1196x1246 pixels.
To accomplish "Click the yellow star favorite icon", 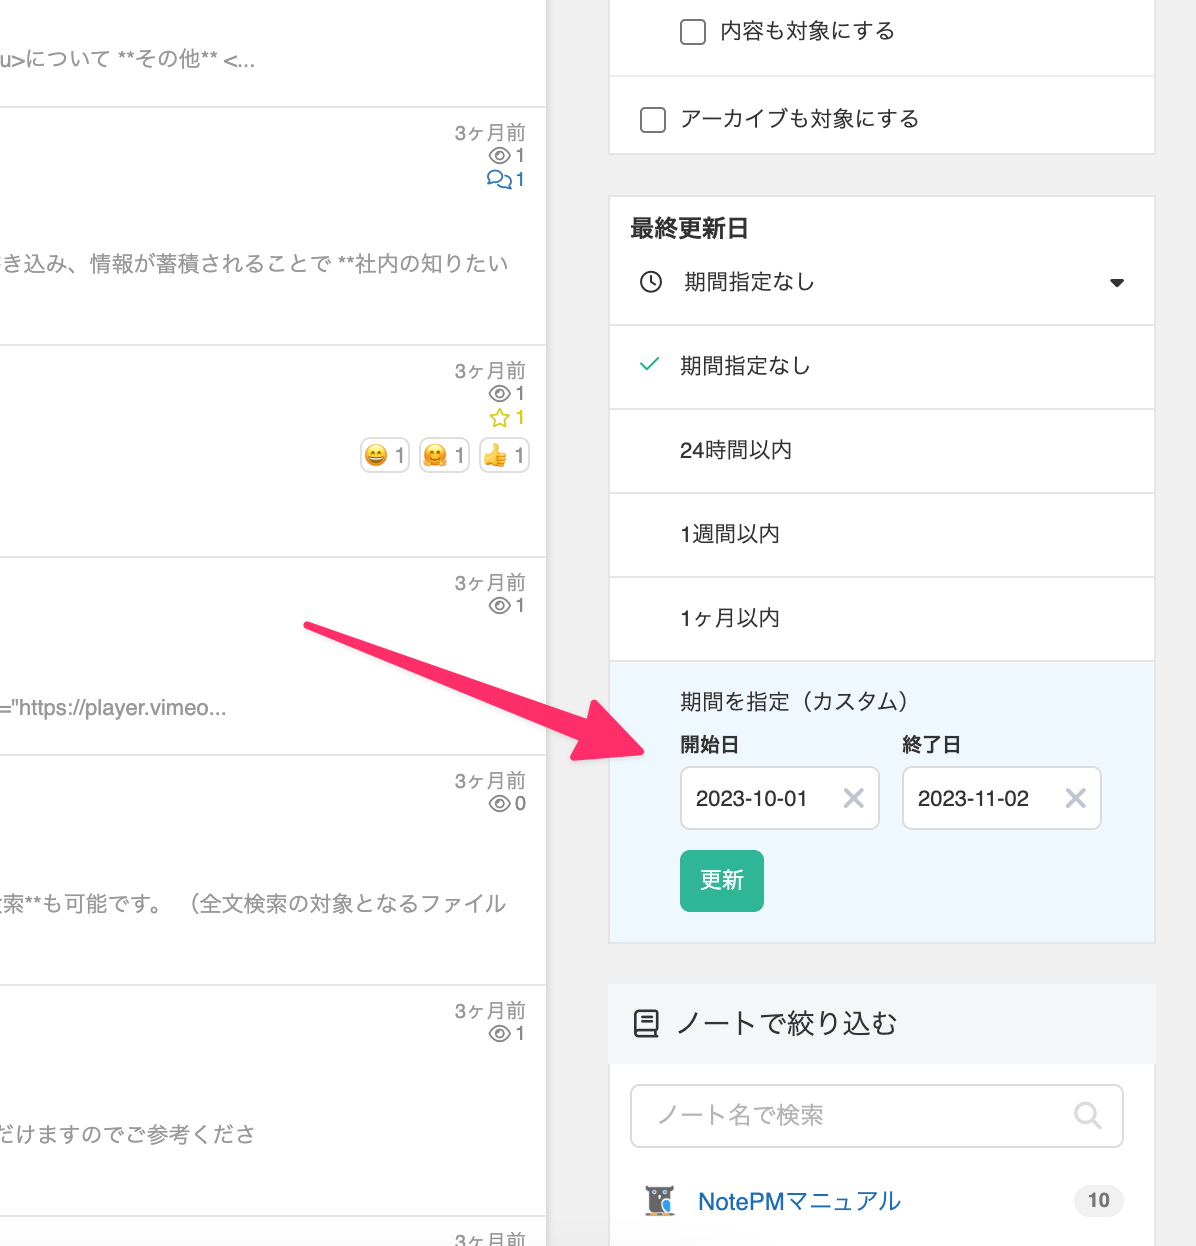I will click(499, 418).
